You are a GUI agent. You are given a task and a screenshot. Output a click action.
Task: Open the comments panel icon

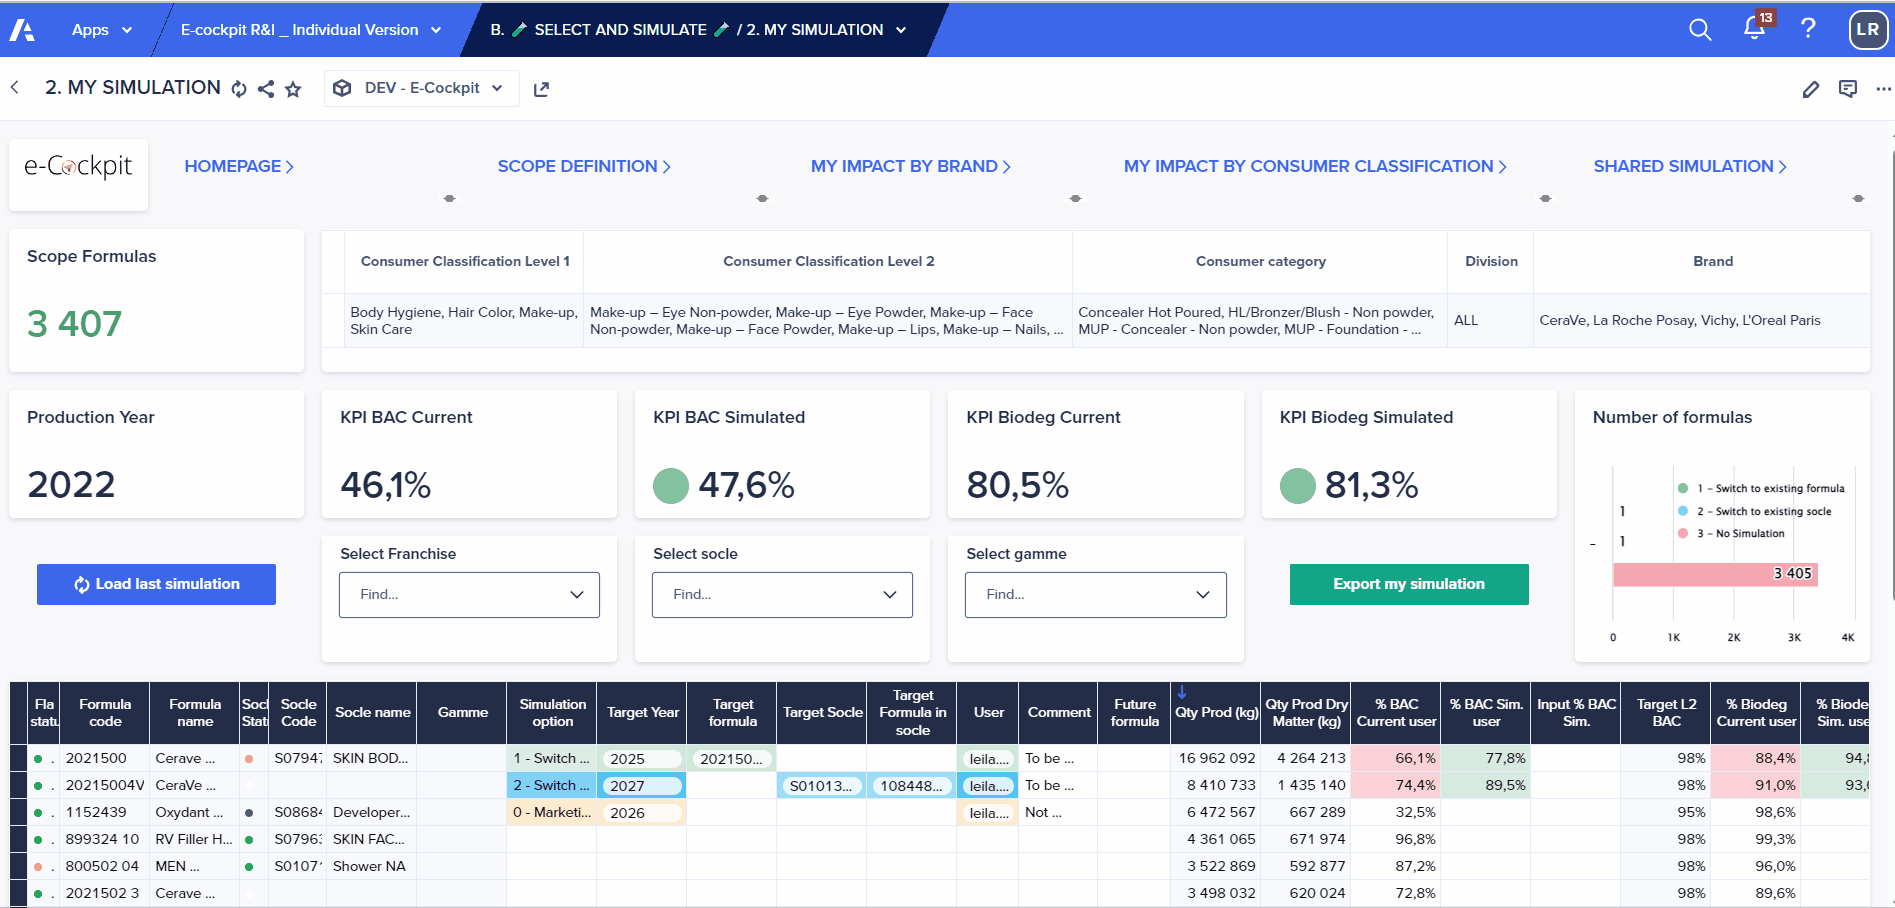[x=1848, y=89]
